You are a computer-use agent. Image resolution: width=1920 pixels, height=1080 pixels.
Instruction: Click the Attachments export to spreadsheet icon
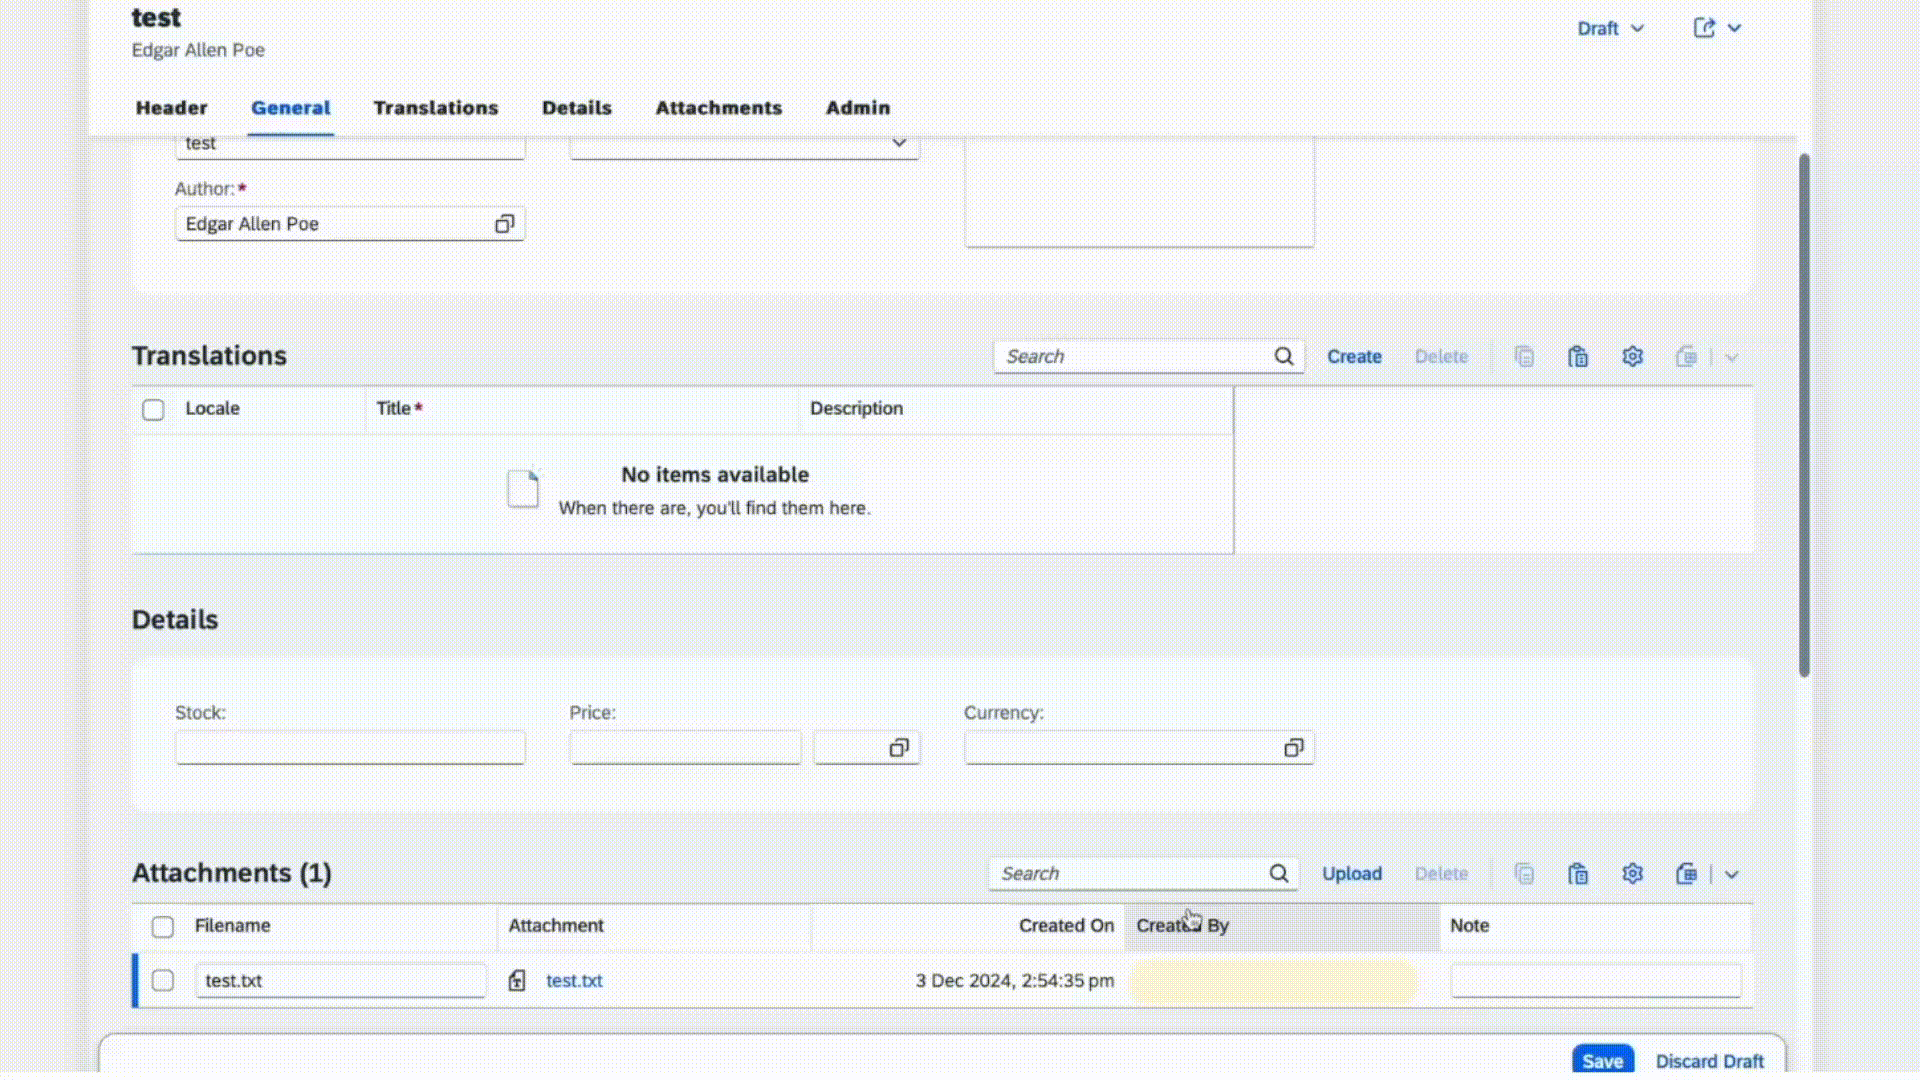pos(1686,874)
